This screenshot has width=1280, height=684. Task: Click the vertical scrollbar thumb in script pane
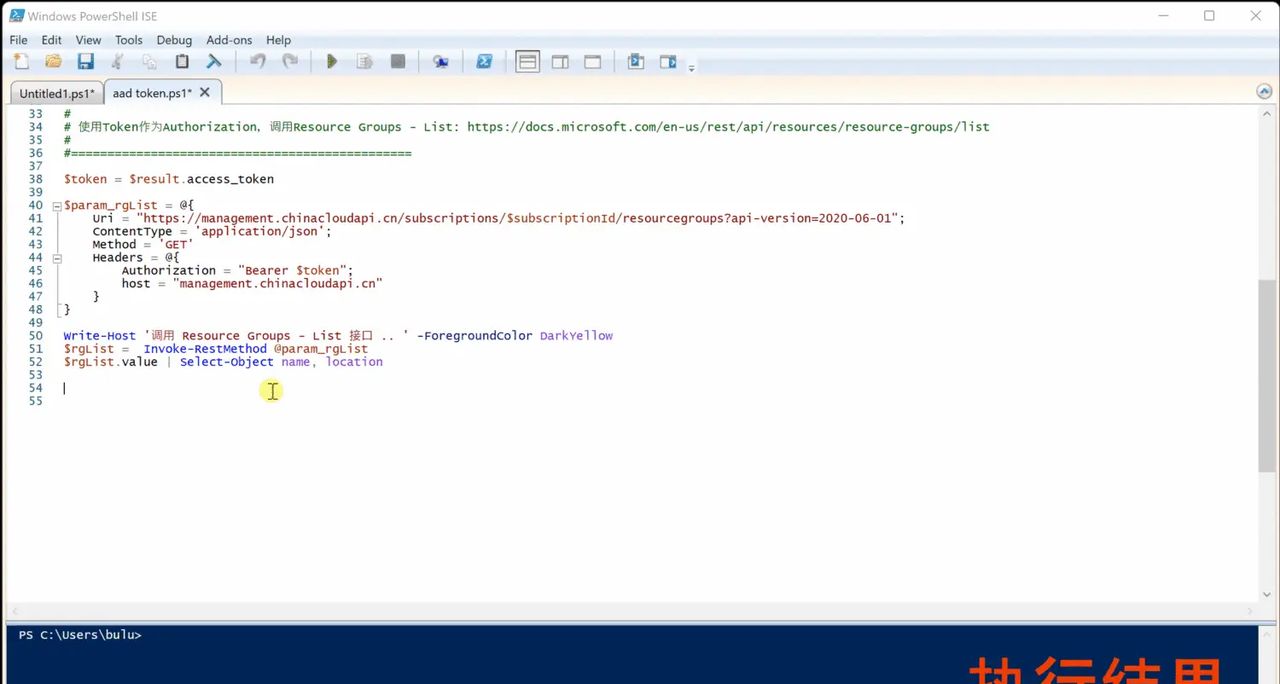click(1267, 375)
